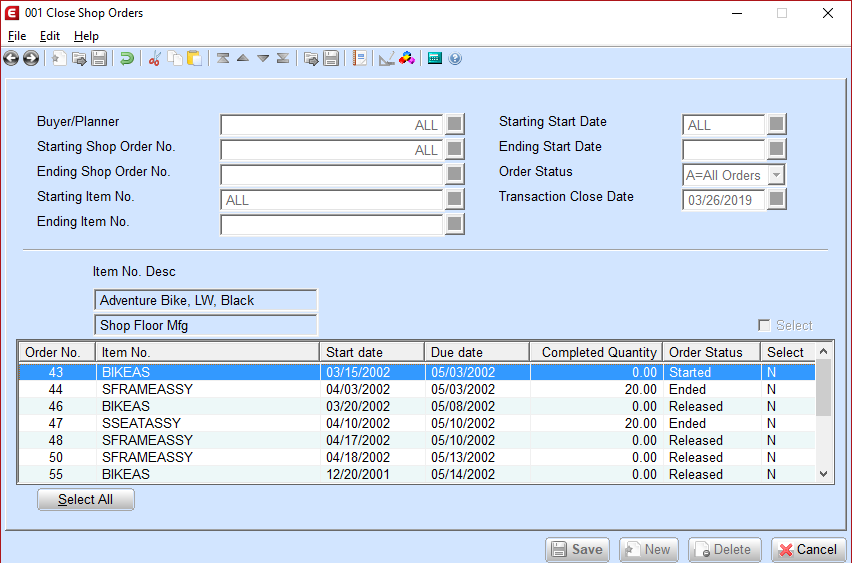Viewport: 852px width, 563px height.
Task: Click the blue help question icon
Action: click(455, 58)
